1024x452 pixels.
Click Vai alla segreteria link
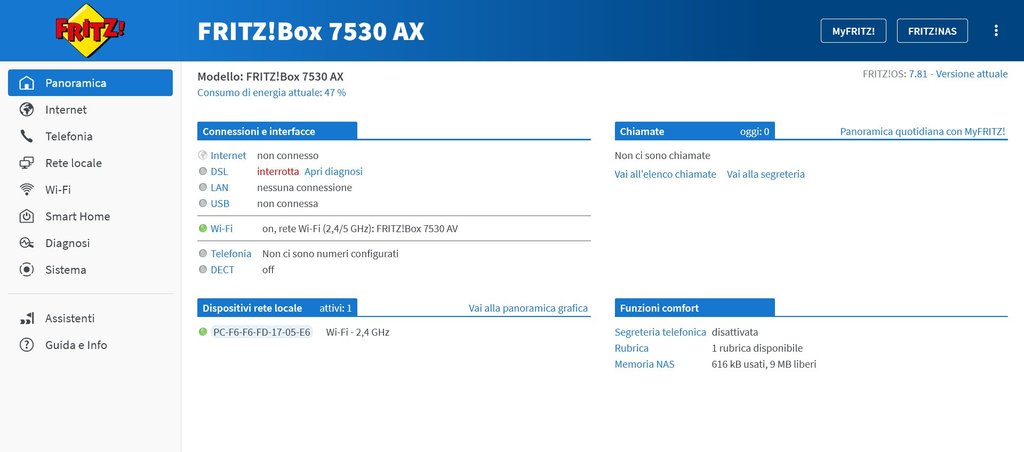765,174
